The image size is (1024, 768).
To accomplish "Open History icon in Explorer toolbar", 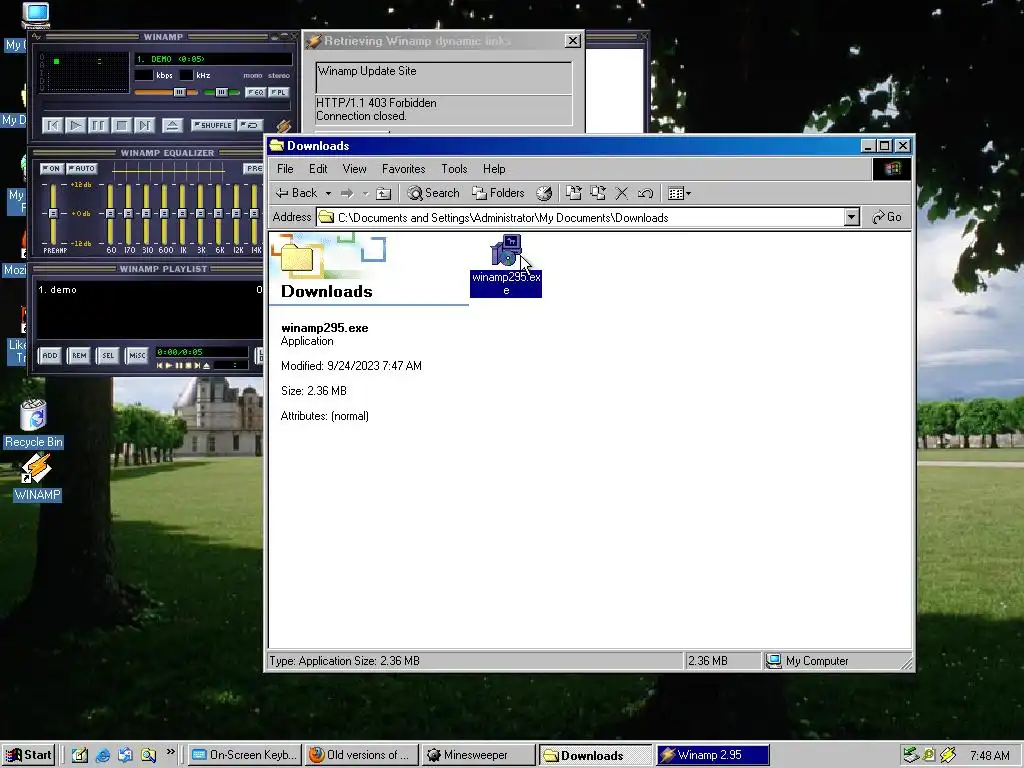I will pos(543,193).
